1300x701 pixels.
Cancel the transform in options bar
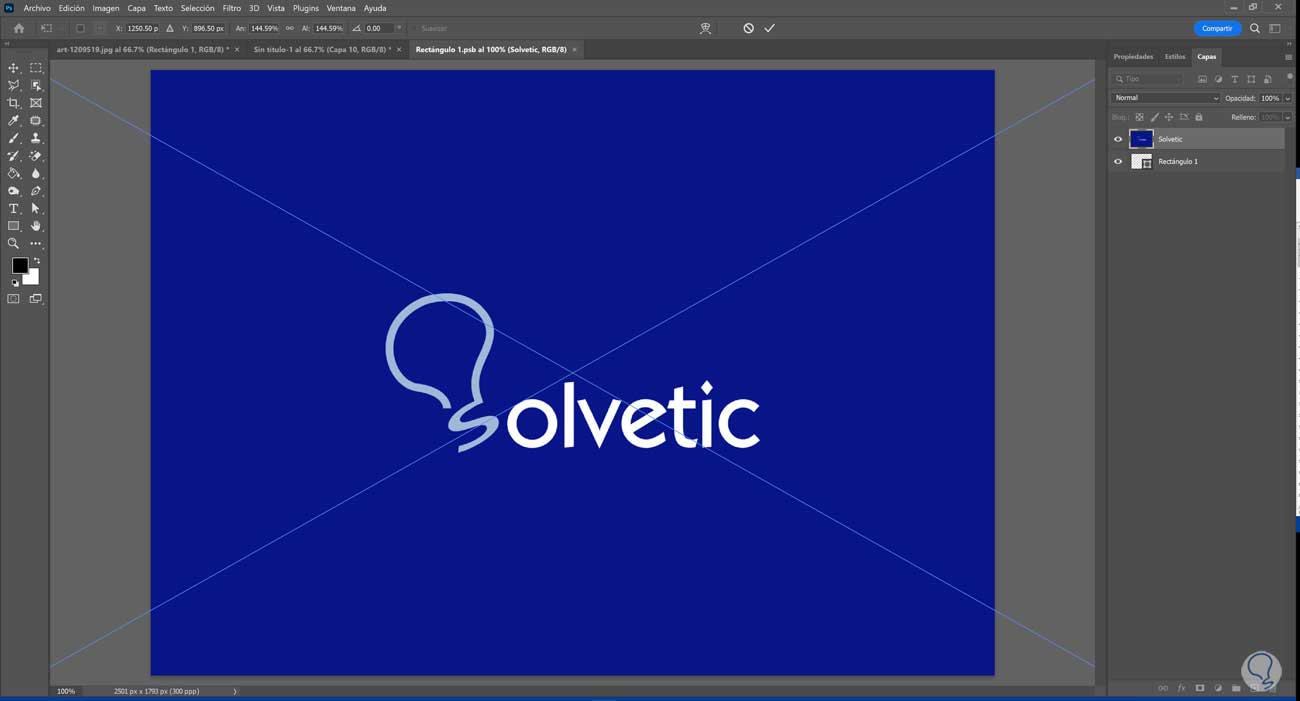[748, 28]
